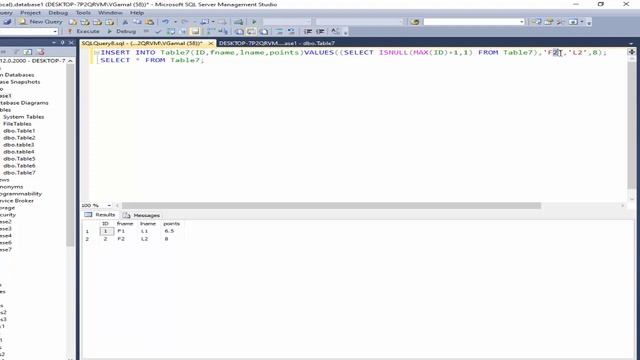
Task: Click the Paste toolbar icon
Action: click(150, 22)
